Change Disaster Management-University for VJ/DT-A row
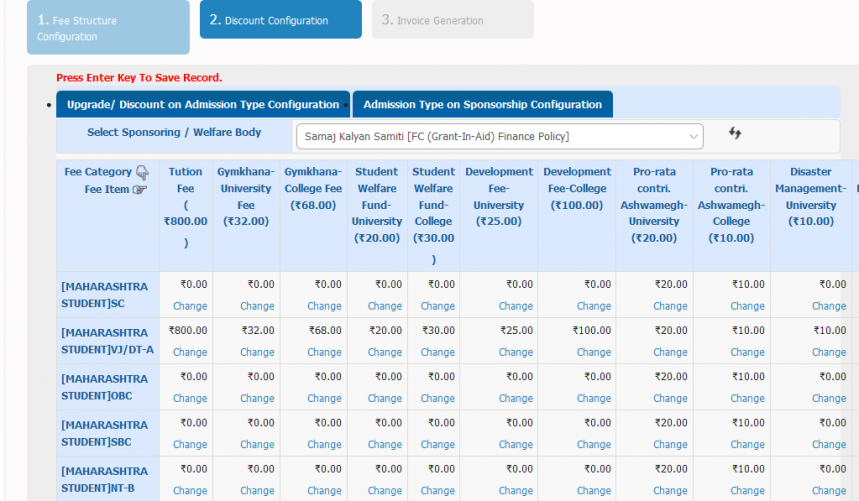Image resolution: width=859 pixels, height=501 pixels. [x=829, y=352]
